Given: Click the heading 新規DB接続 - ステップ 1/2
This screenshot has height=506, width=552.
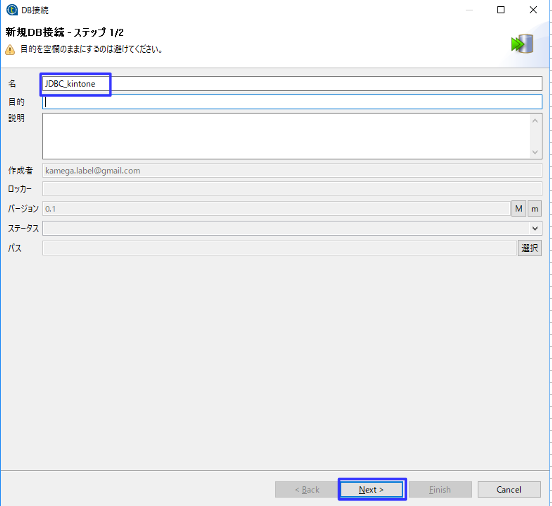Looking at the screenshot, I should click(x=64, y=32).
